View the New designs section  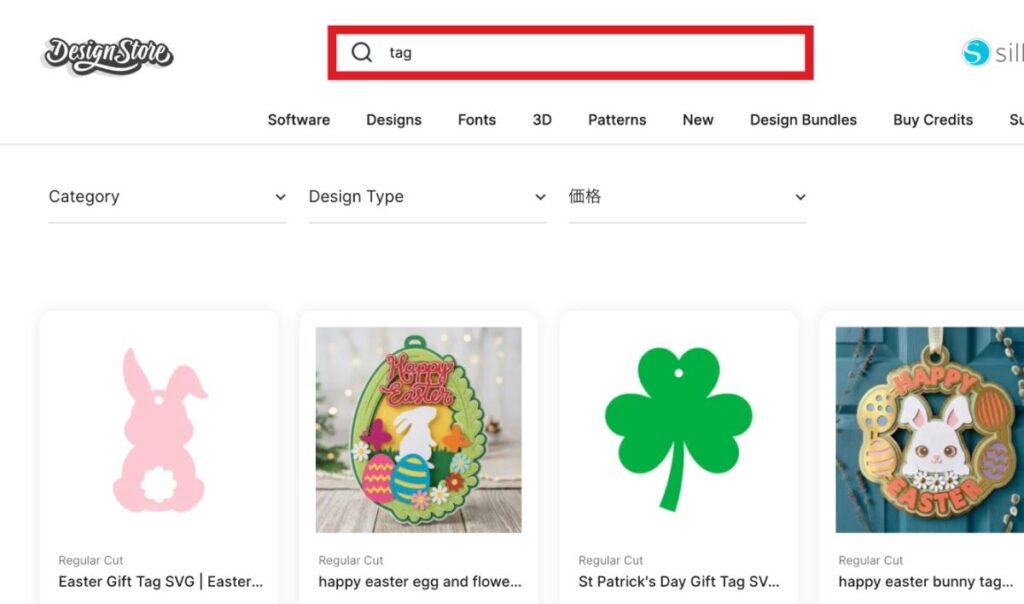[x=697, y=120]
